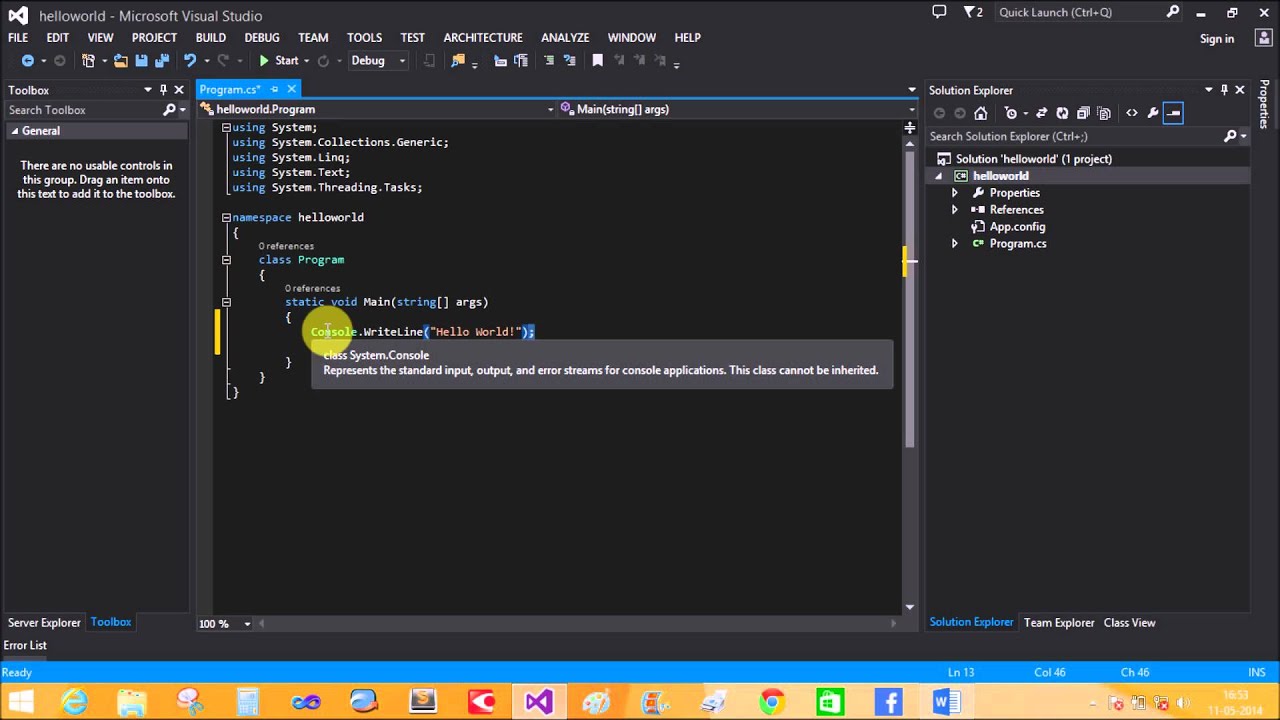Toggle auto-hide pin on Solution Explorer panel
The height and width of the screenshot is (720, 1280).
tap(1224, 90)
